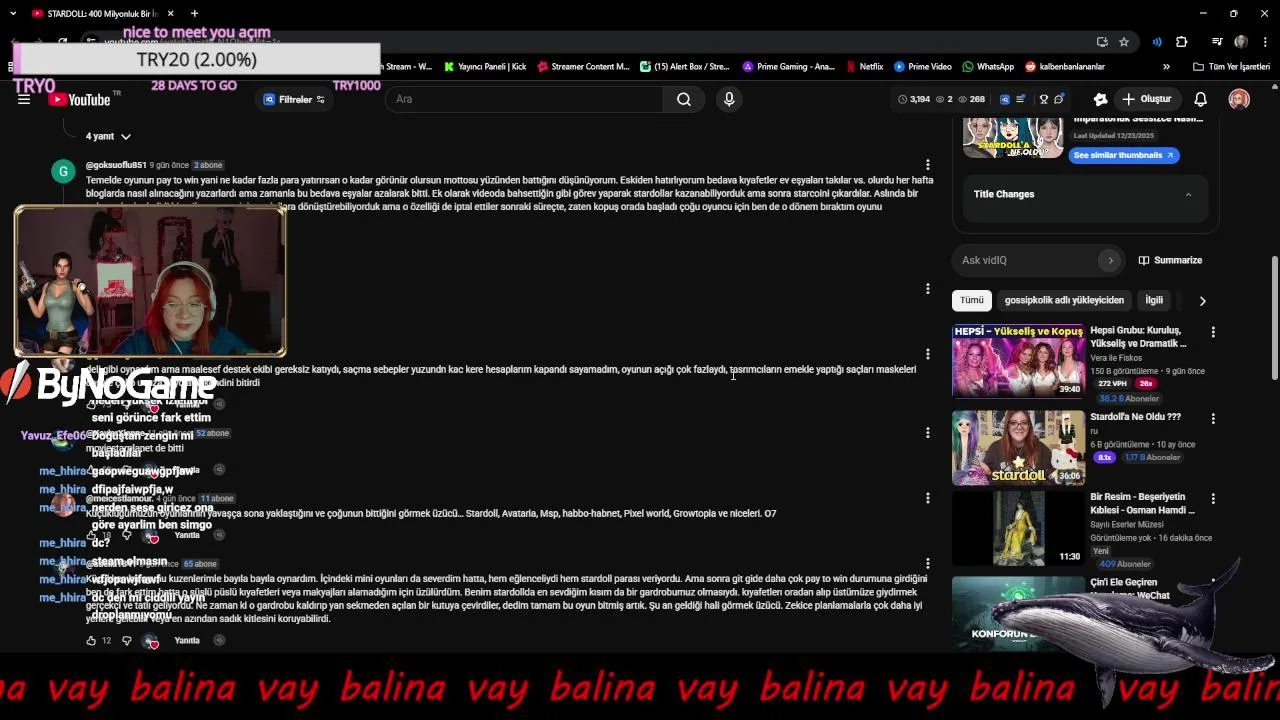Select gossipkolik adlı yükleyiciden chip
The image size is (1280, 720).
click(1064, 300)
